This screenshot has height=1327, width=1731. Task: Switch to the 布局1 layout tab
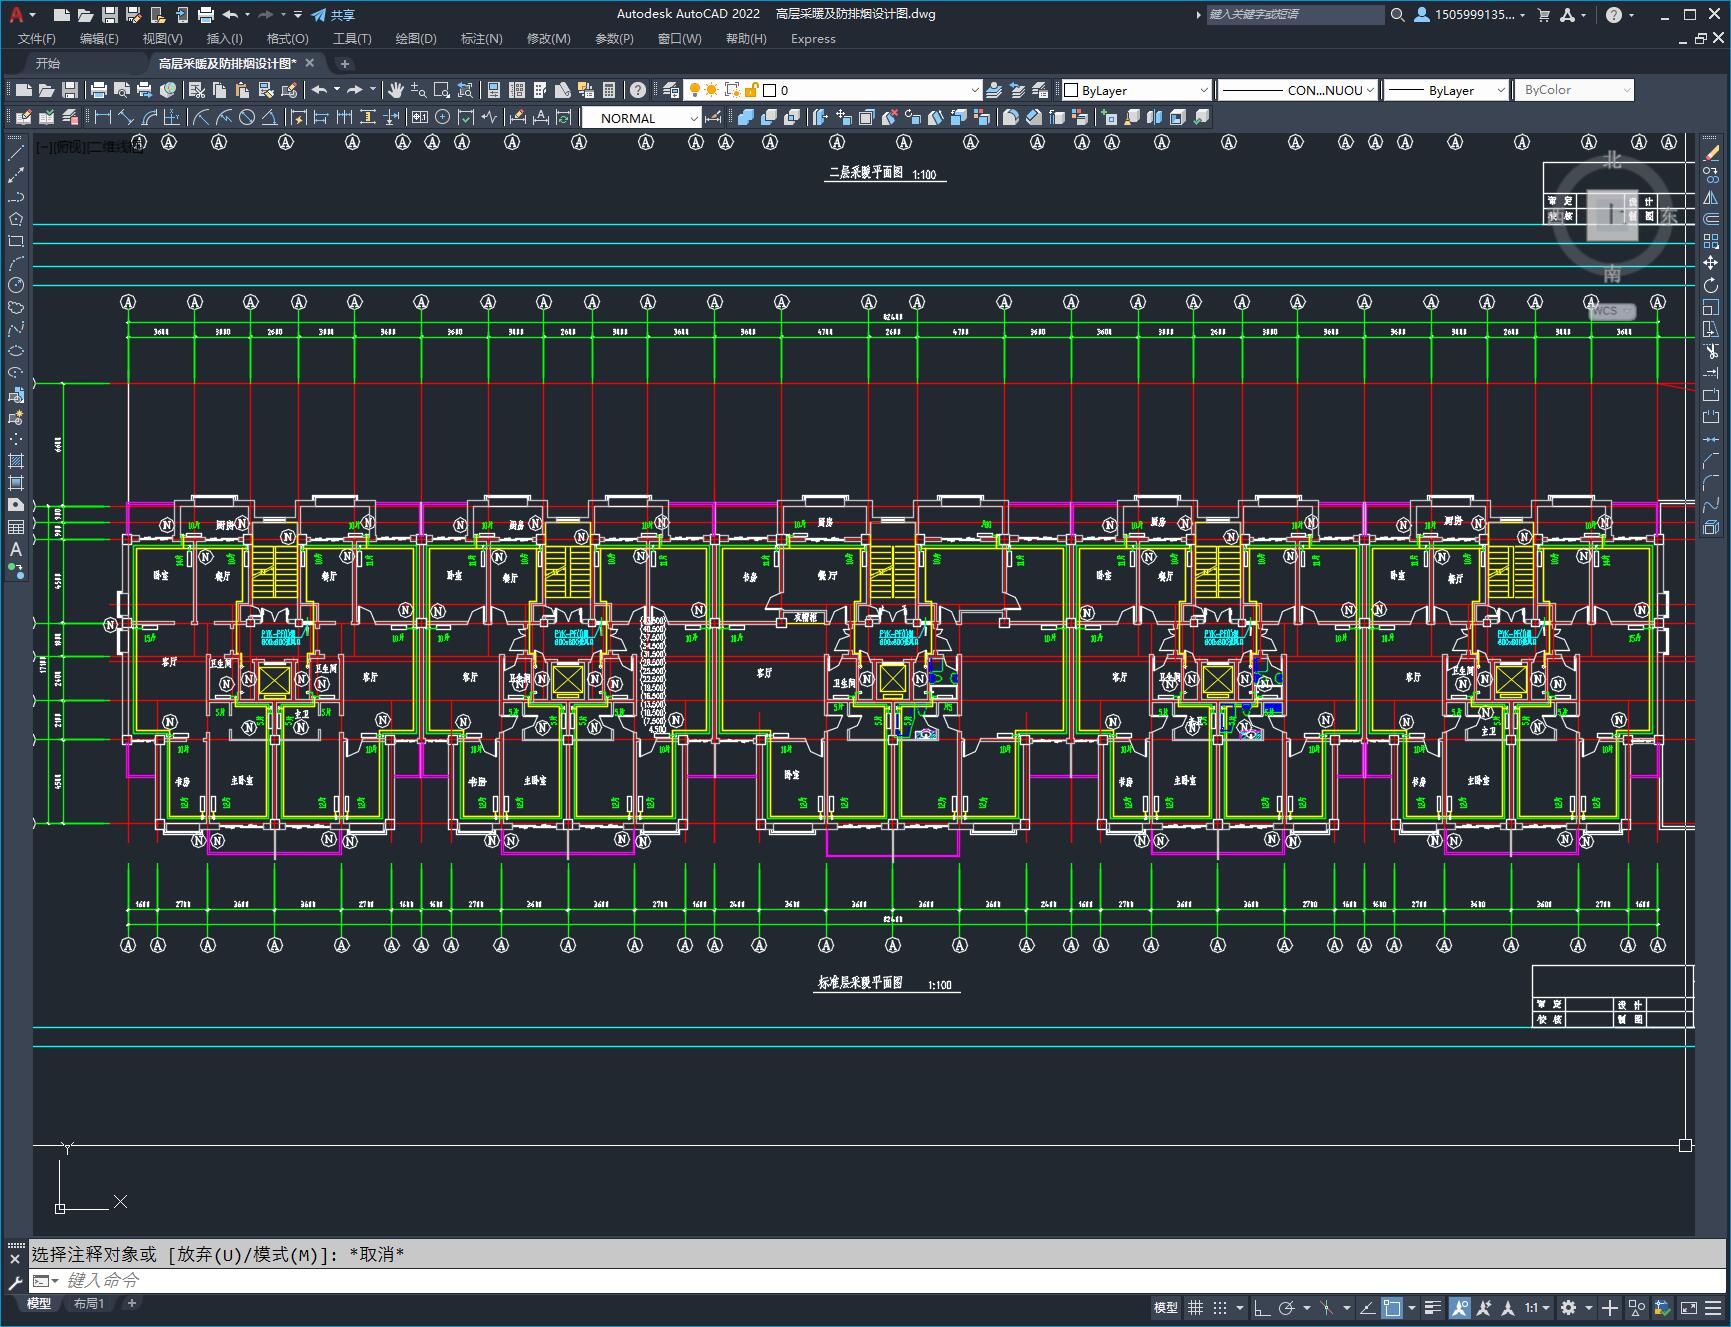[x=89, y=1303]
